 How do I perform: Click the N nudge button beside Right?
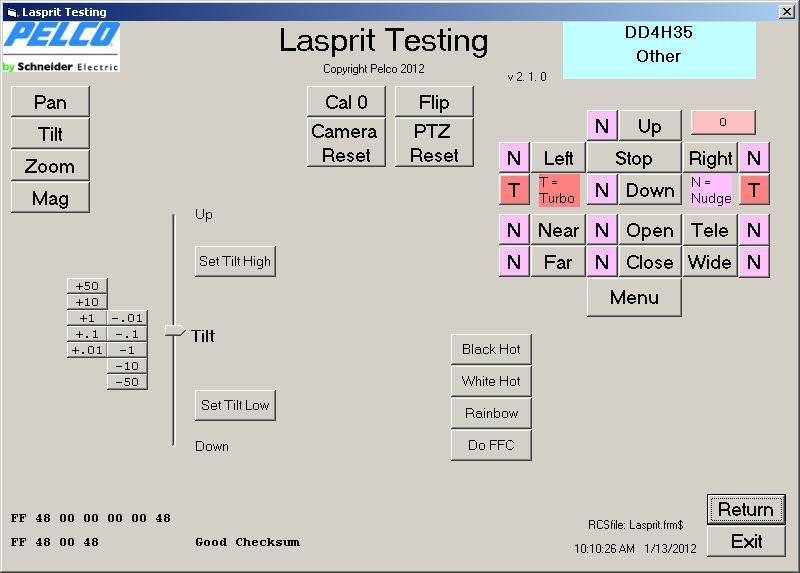tap(754, 158)
